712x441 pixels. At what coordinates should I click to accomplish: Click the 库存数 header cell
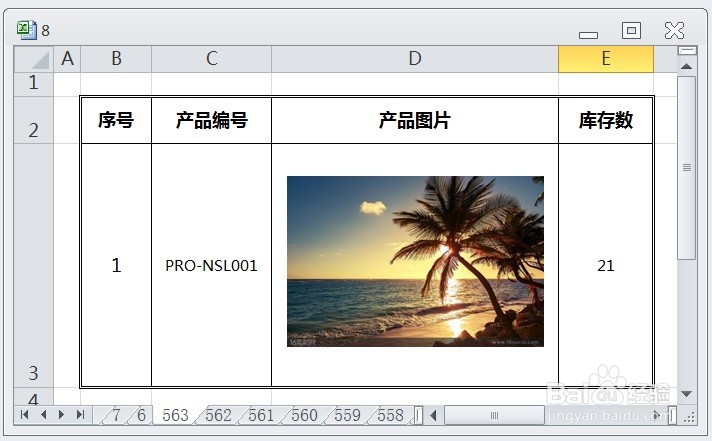[x=606, y=120]
